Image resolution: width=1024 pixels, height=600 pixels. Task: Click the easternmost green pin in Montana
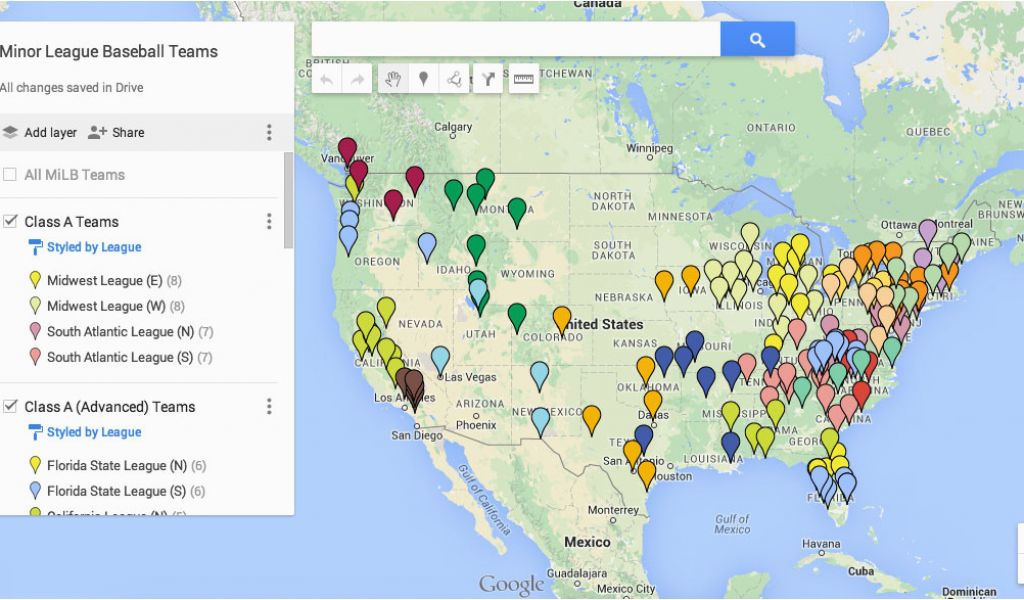tap(517, 212)
